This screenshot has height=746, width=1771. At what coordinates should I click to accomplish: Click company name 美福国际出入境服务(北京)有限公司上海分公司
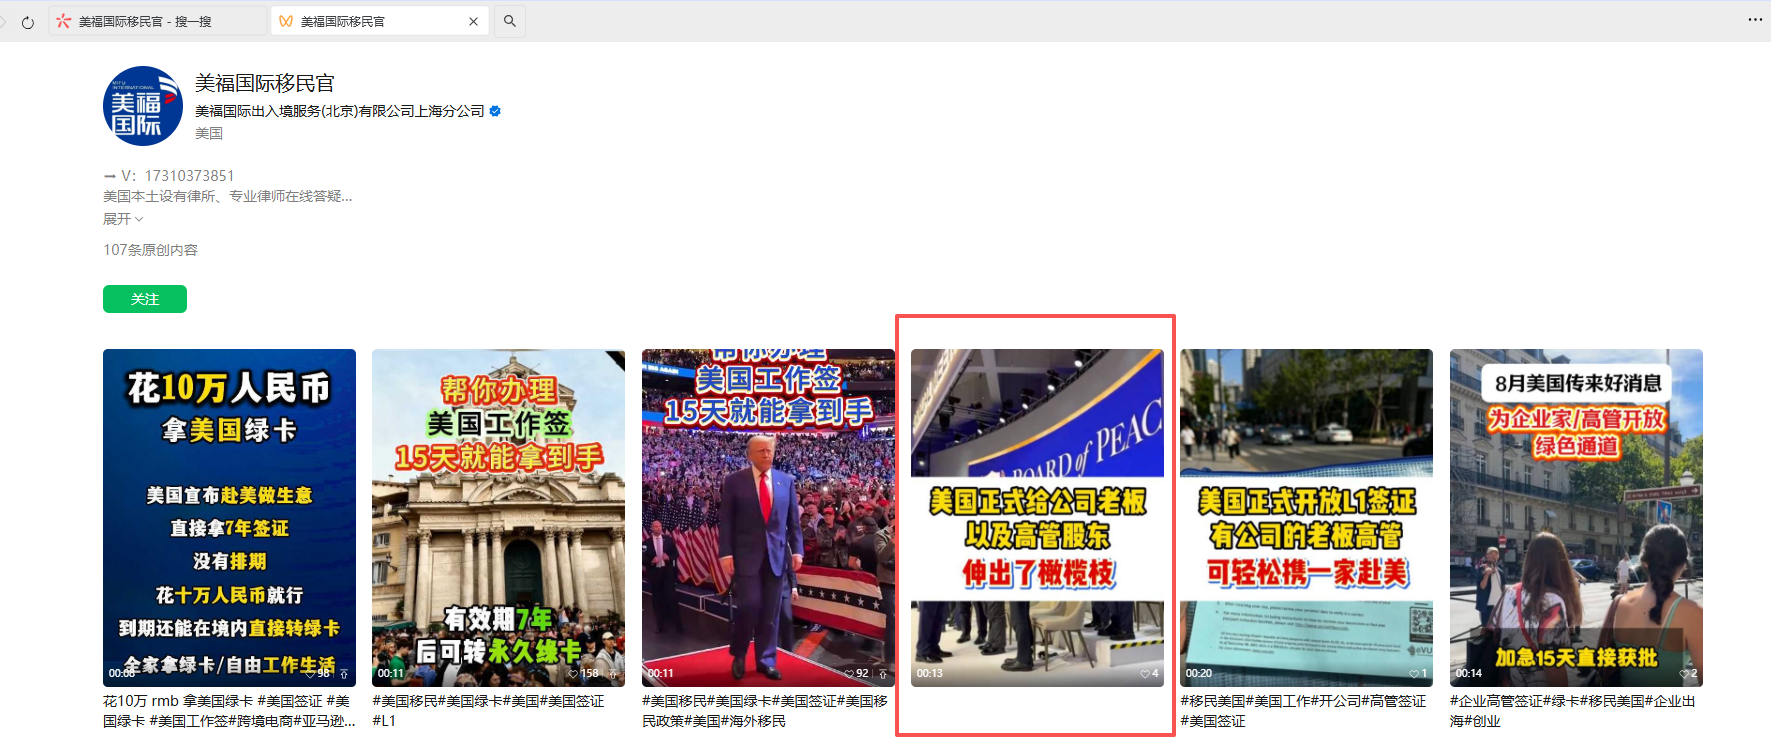(340, 111)
